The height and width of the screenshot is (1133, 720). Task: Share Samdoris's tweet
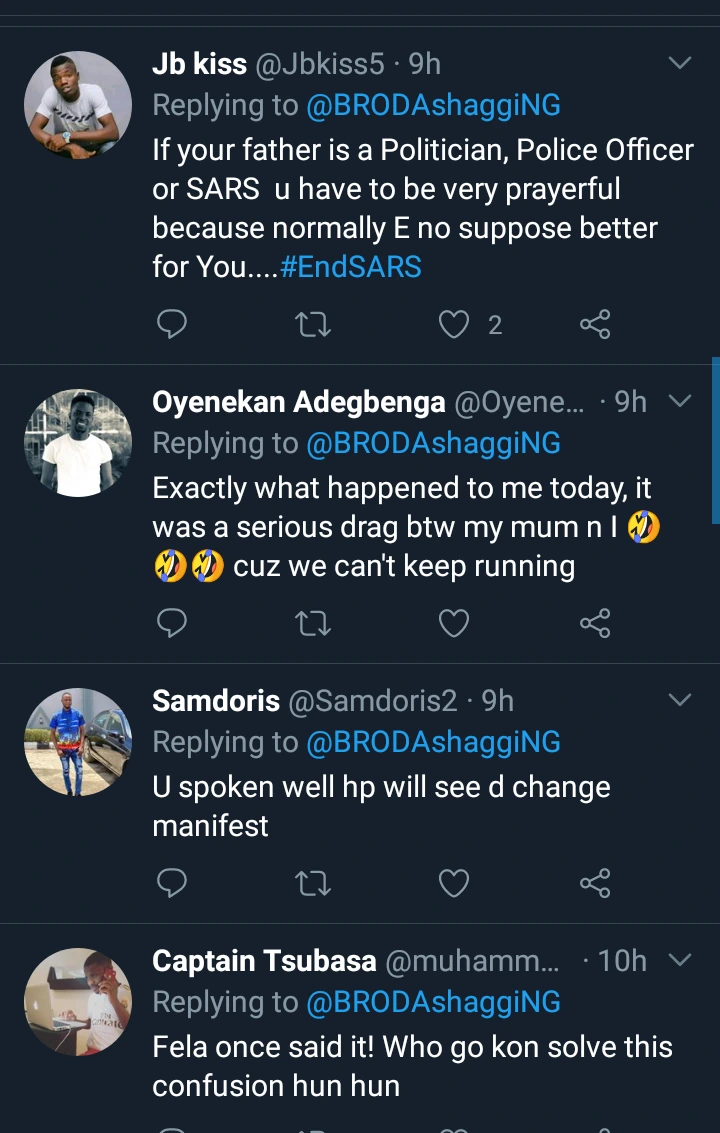595,883
